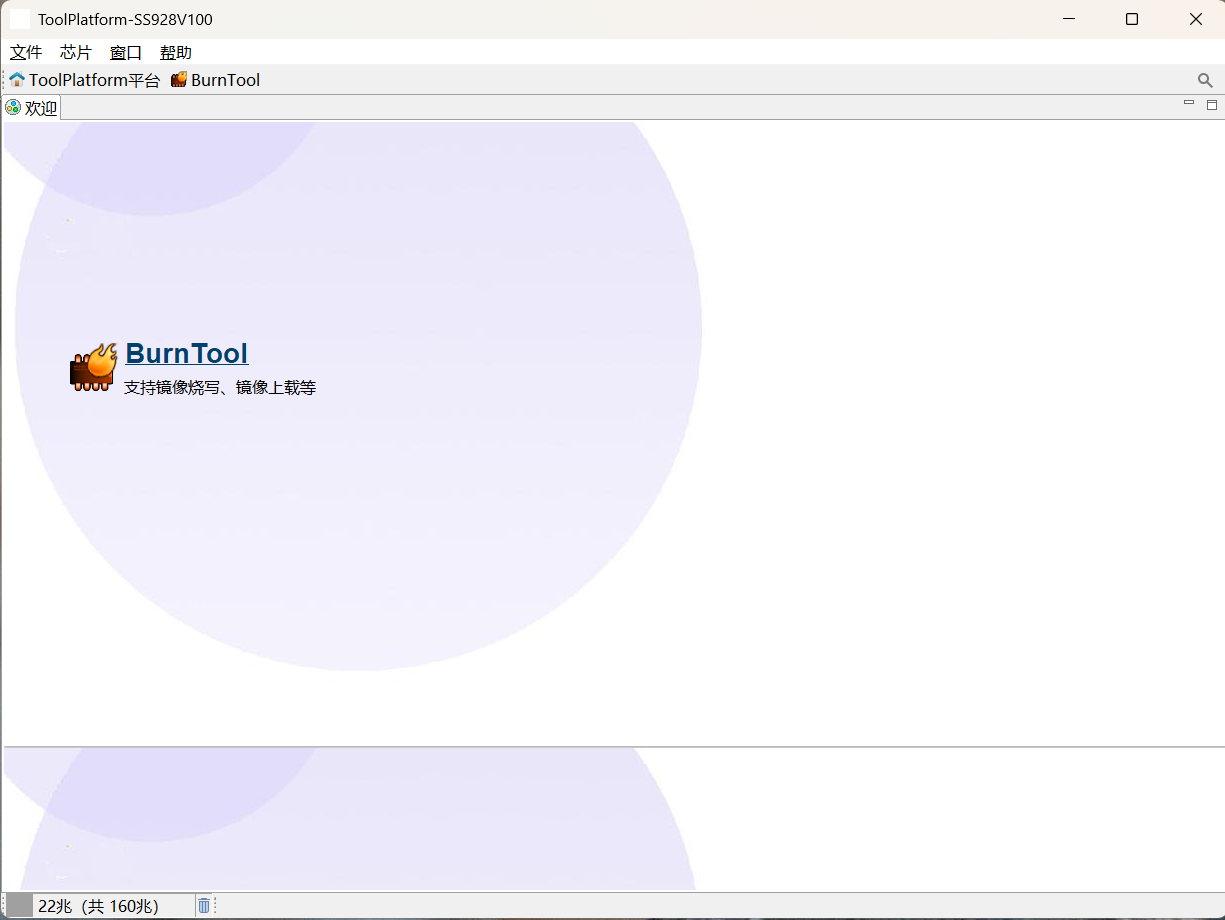Maximize the ToolPlatform window
Viewport: 1225px width, 920px height.
pos(1132,19)
